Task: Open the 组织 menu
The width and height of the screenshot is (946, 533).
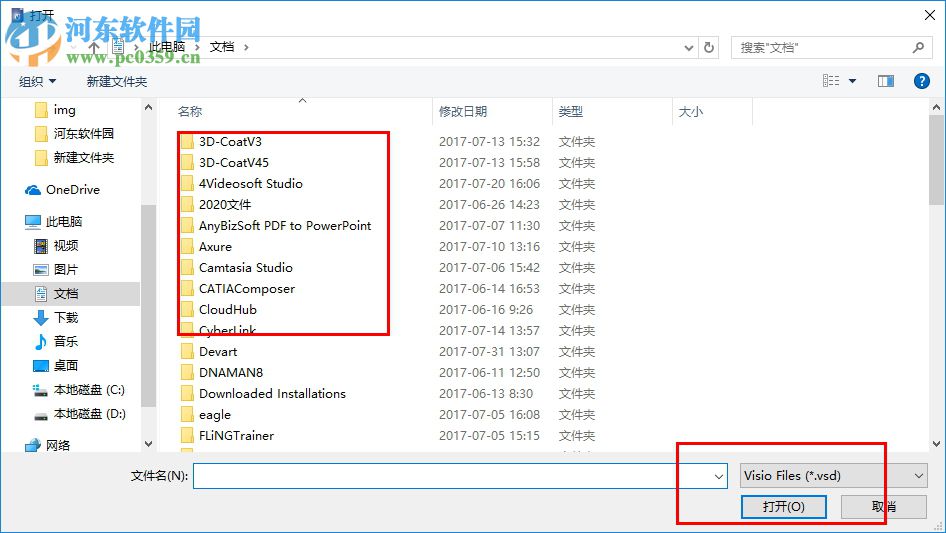Action: 37,81
